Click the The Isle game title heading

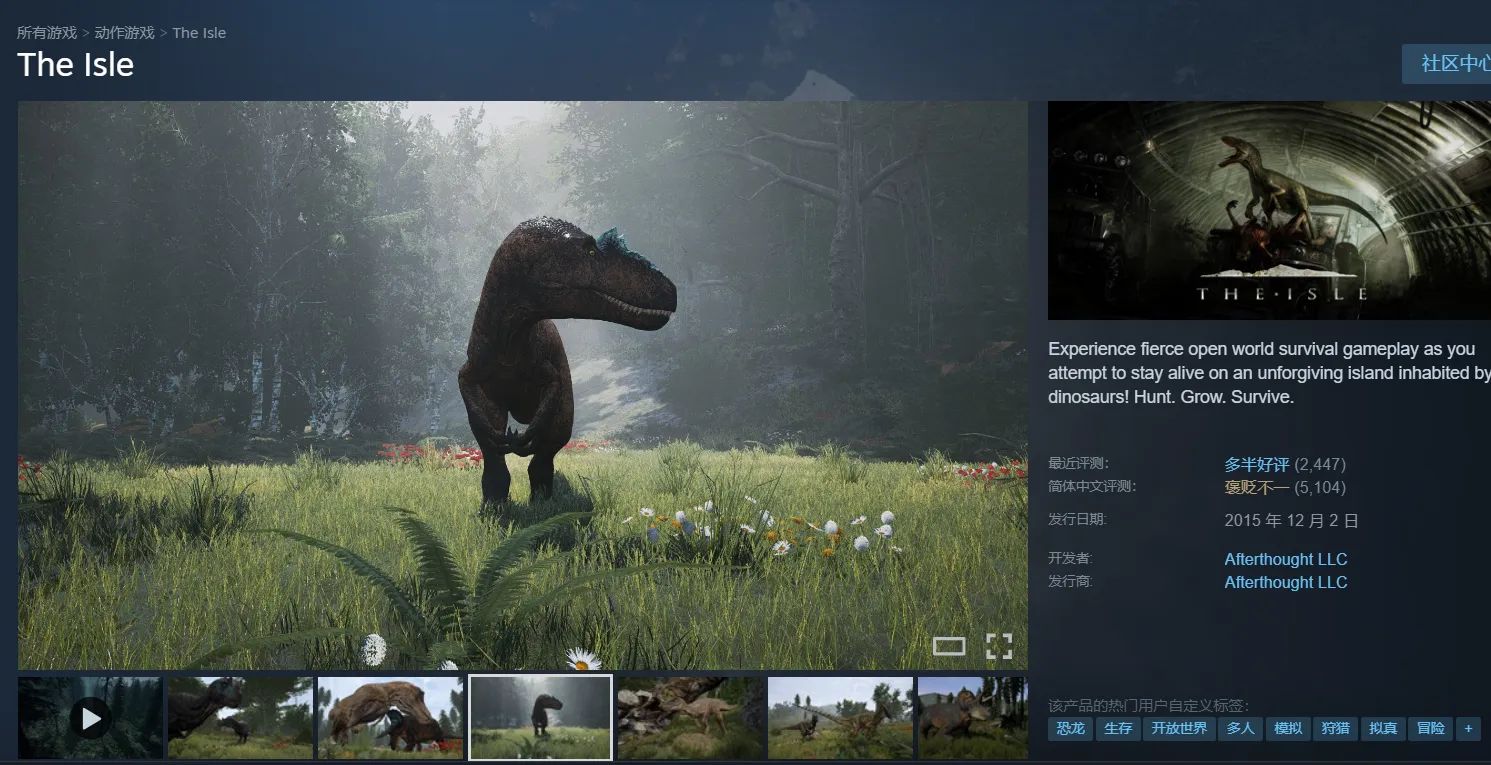[76, 65]
